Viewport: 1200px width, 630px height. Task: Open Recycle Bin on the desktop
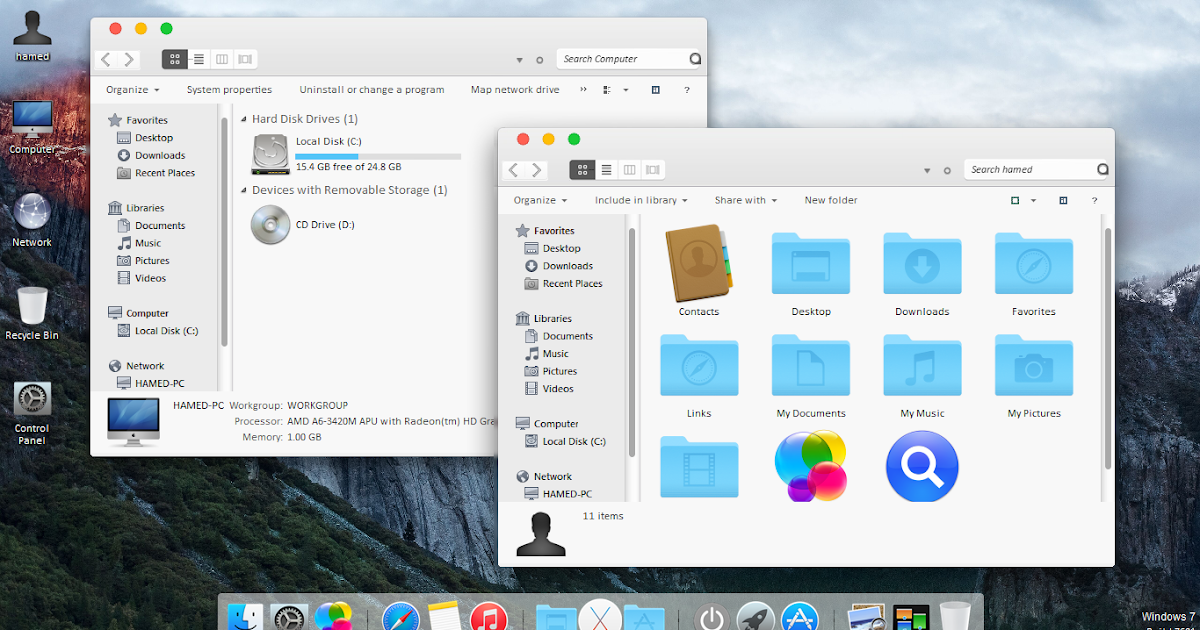pos(32,306)
